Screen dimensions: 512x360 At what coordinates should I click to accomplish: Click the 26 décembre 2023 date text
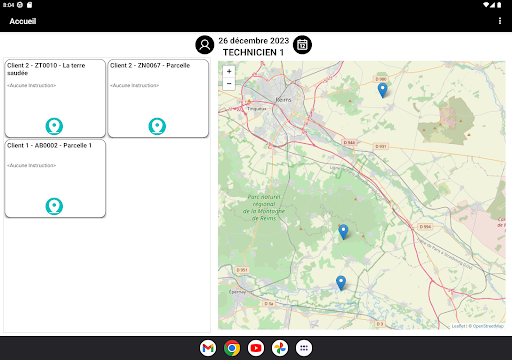click(254, 41)
